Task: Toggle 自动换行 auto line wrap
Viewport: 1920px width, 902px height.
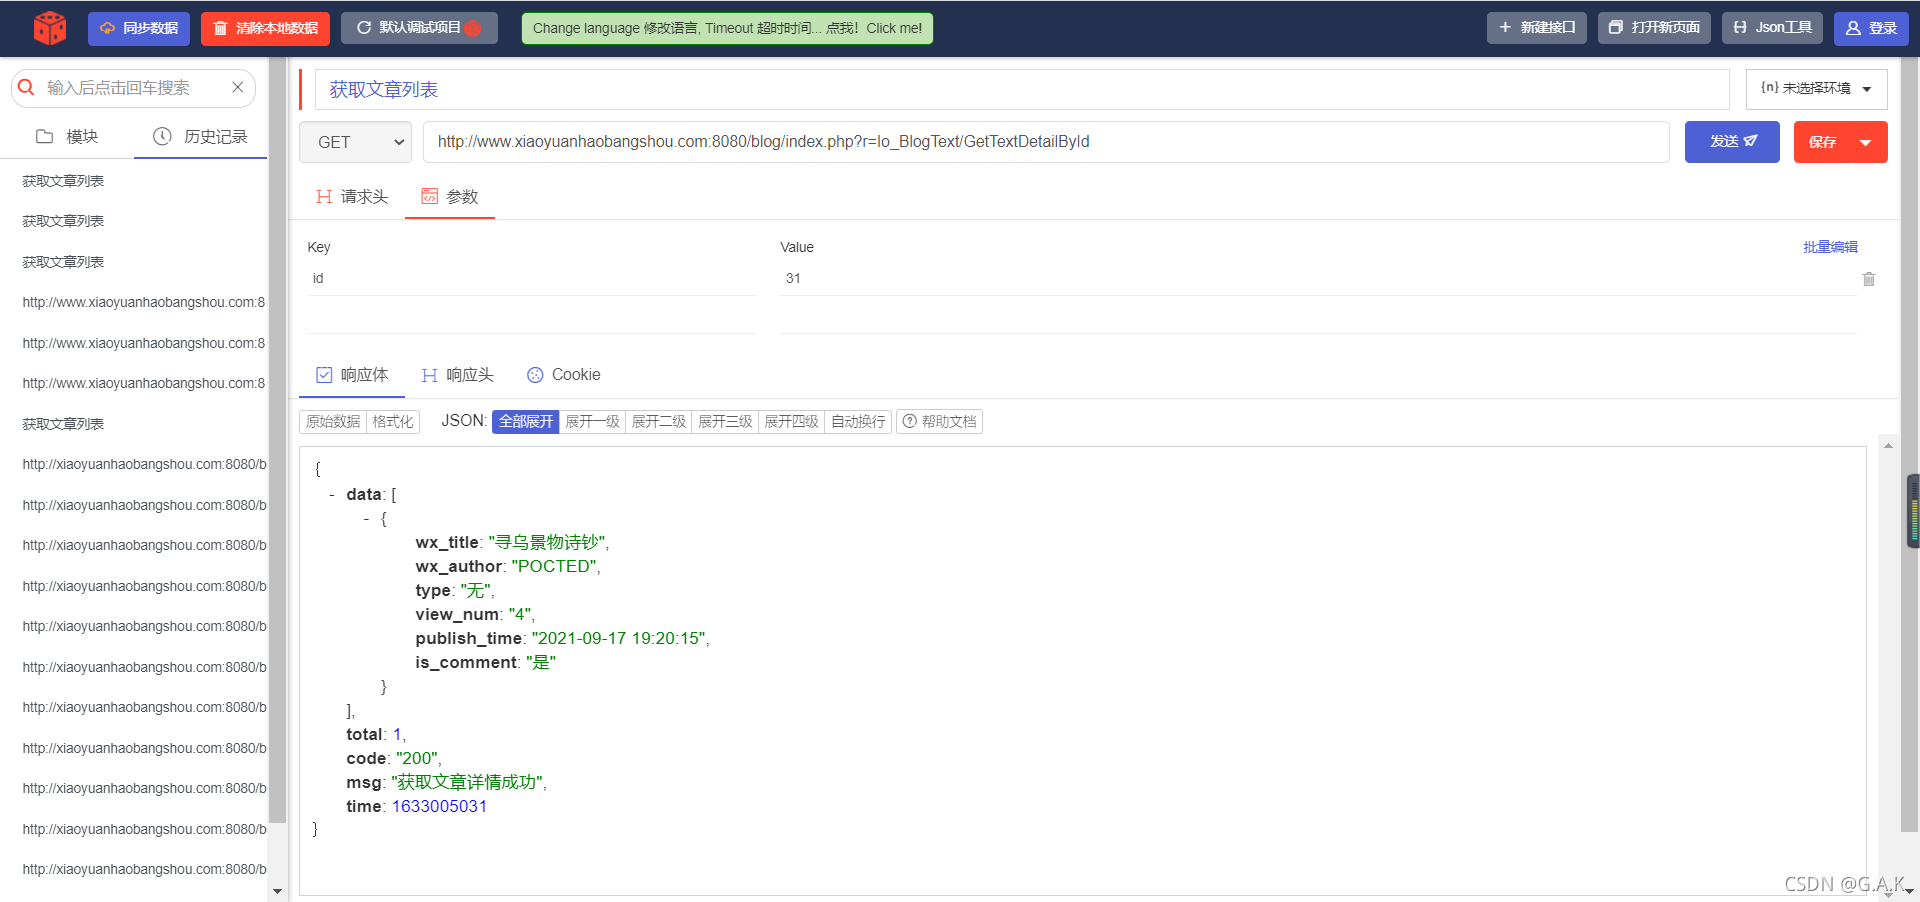Action: 858,422
